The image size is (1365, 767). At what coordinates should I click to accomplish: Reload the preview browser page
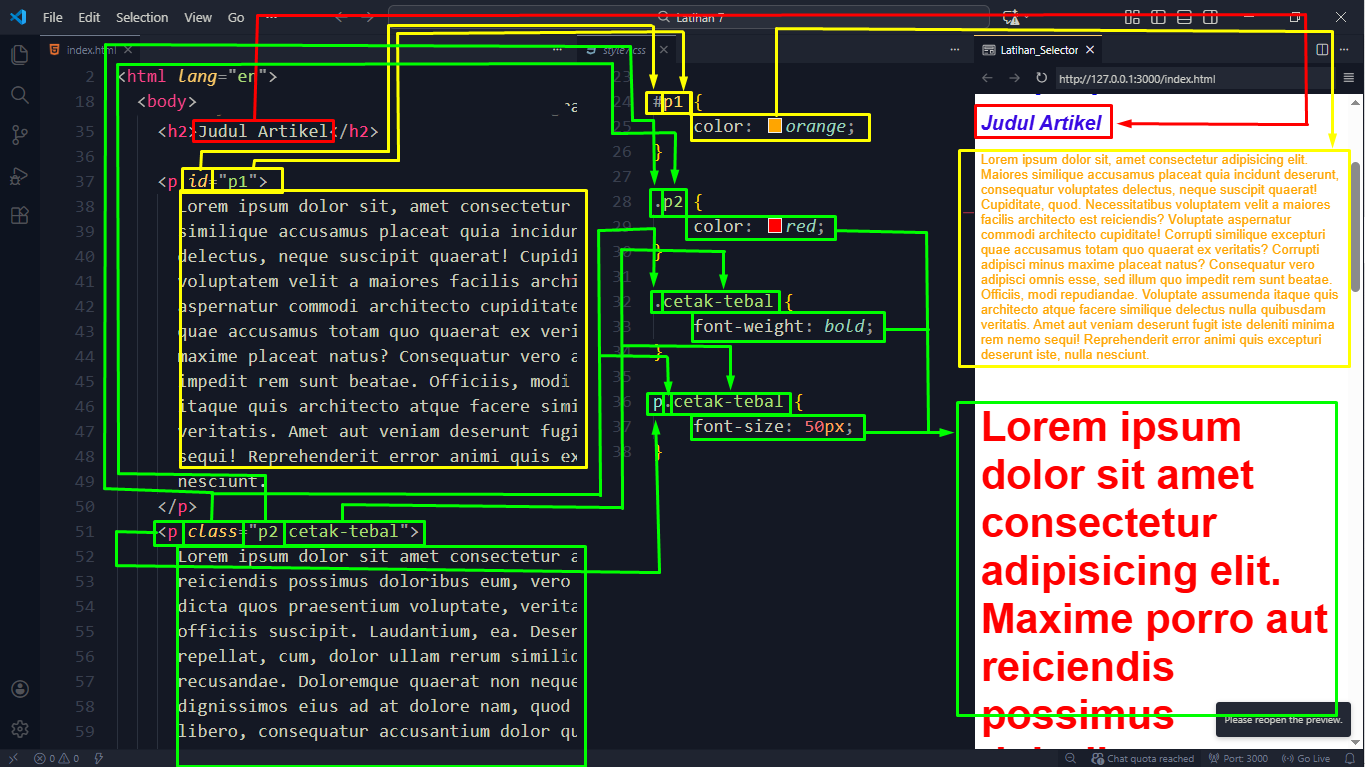point(1041,78)
